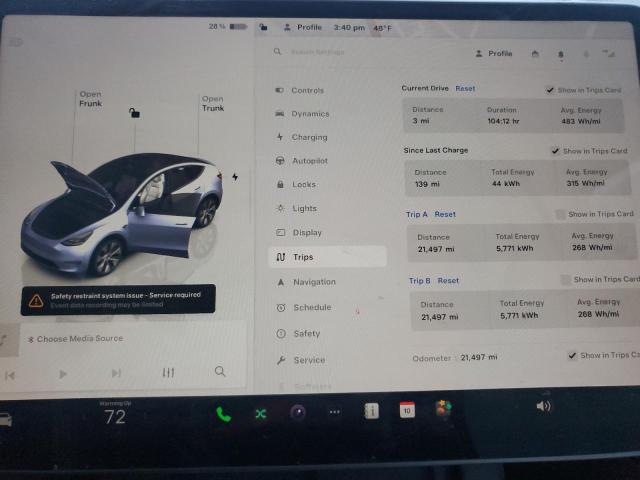Open the phone app in dock
640x480 pixels.
click(x=224, y=414)
